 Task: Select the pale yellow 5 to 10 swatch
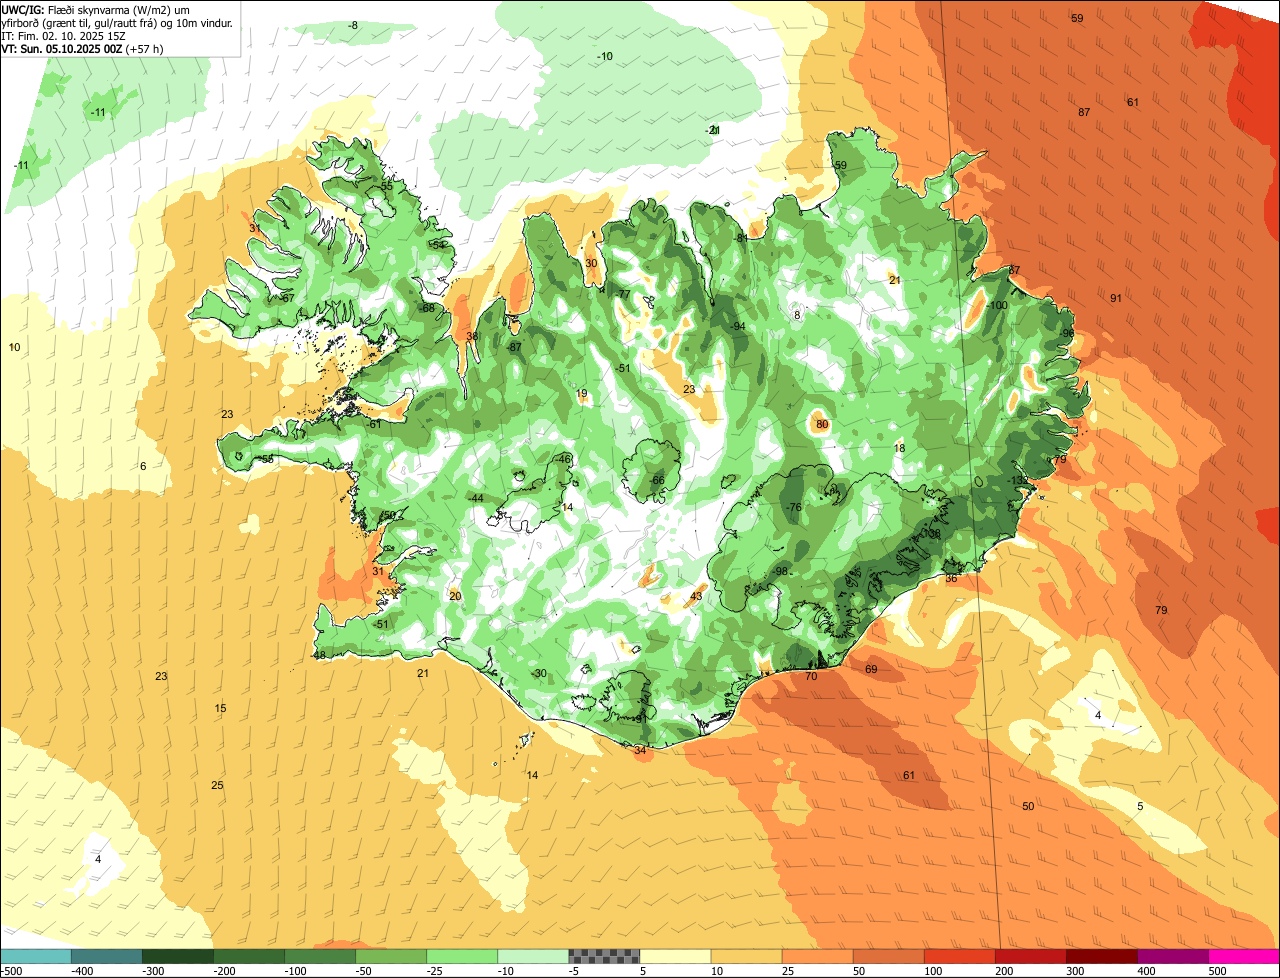(675, 956)
